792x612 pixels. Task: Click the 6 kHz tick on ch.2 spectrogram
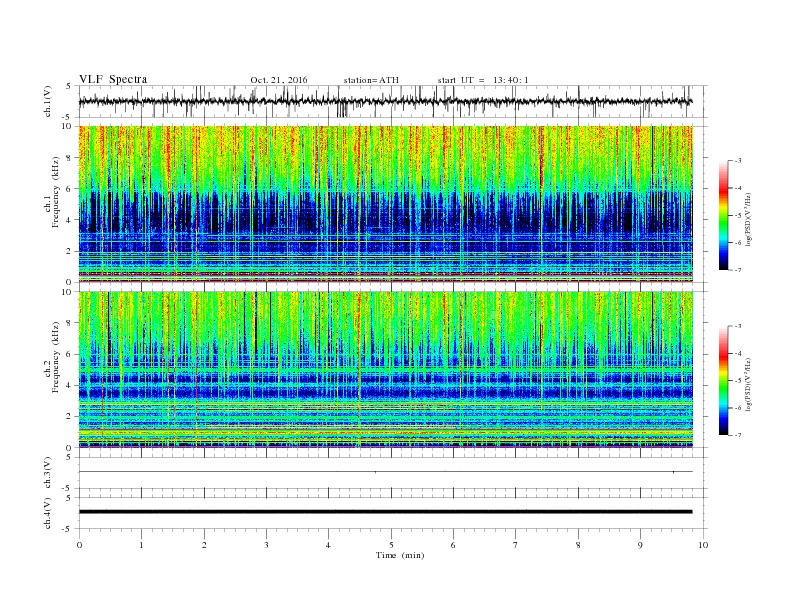70,354
